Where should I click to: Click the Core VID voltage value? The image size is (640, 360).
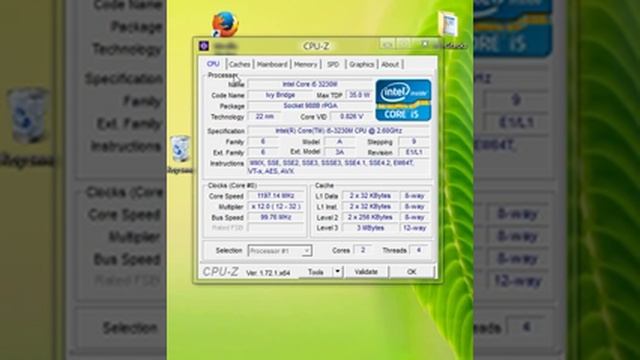(x=351, y=117)
